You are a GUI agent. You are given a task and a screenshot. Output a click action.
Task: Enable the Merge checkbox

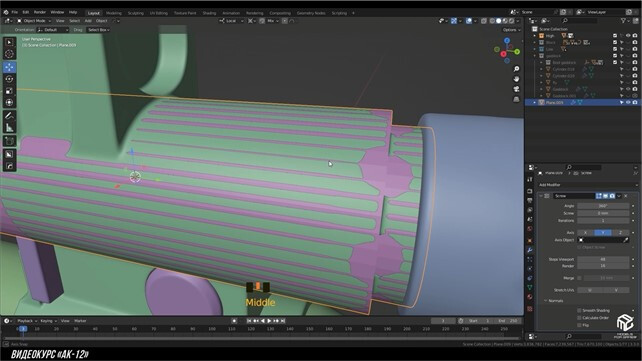[579, 278]
